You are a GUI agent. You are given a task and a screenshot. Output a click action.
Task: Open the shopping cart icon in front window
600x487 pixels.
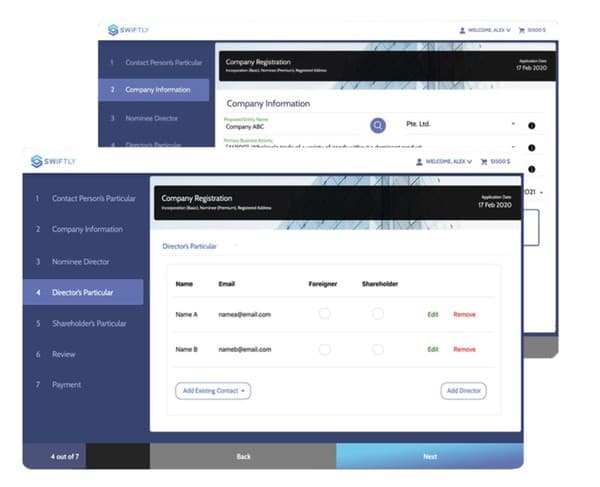(486, 161)
